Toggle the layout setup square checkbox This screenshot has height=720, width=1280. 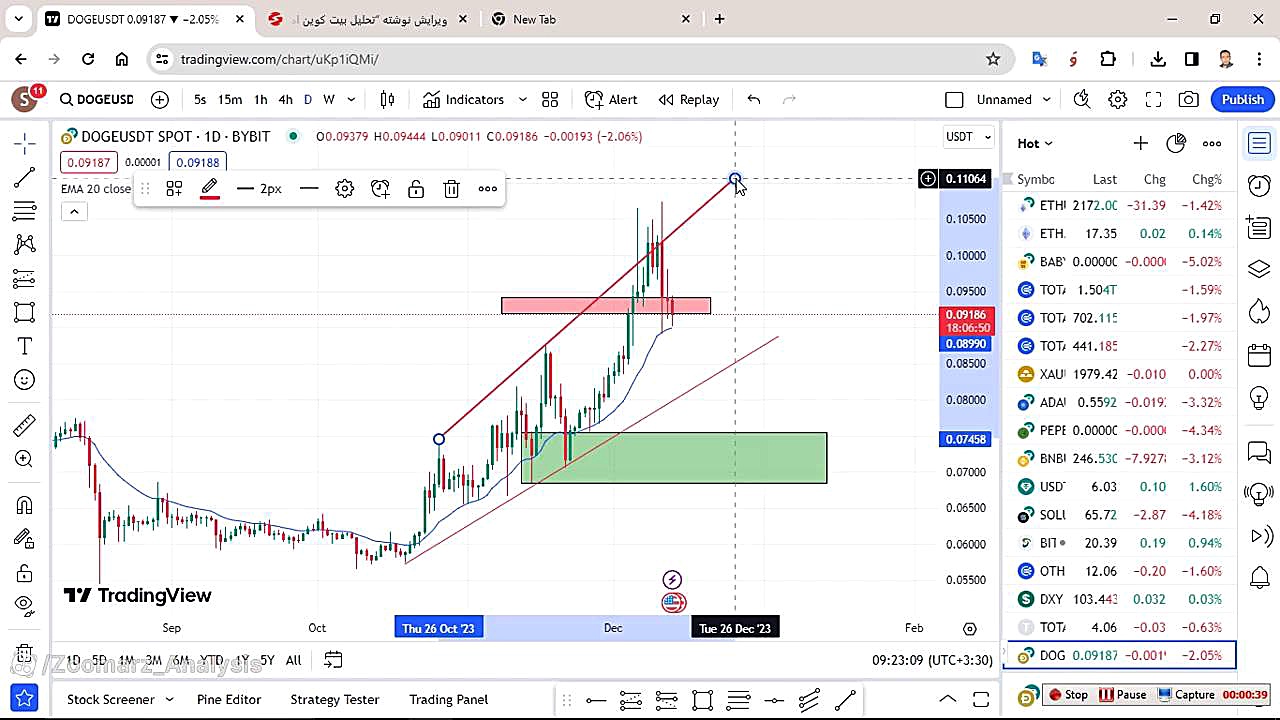954,99
